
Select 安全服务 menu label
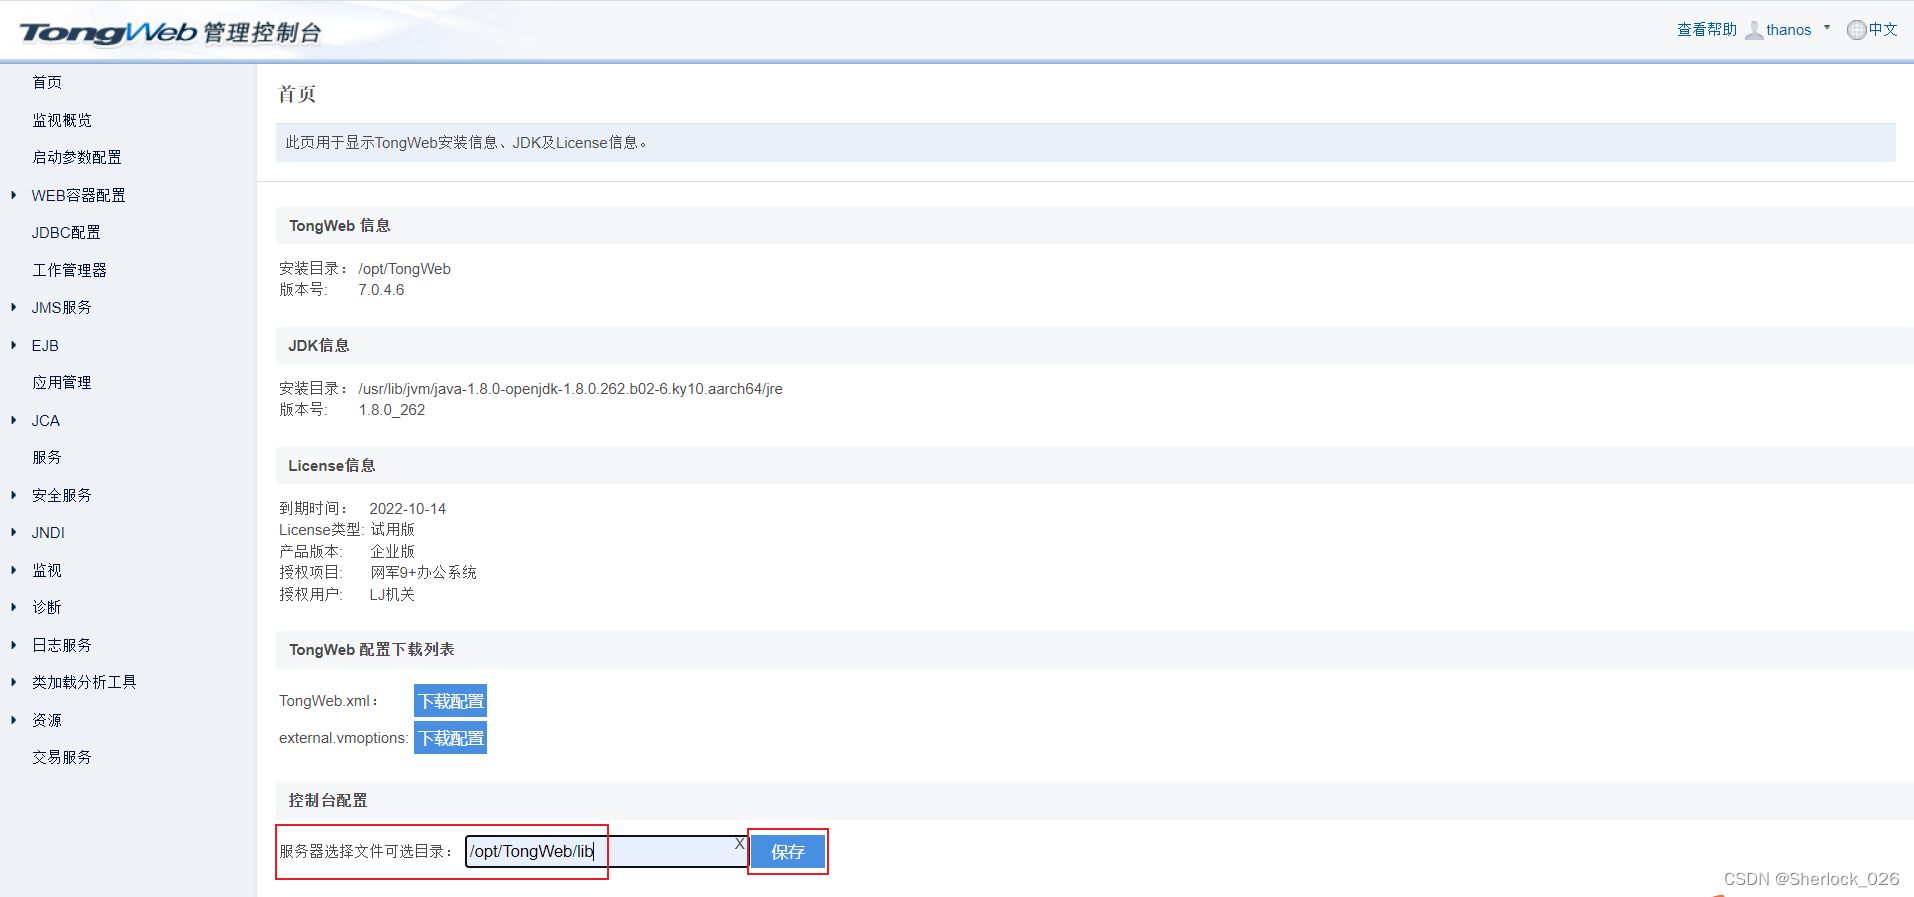[x=62, y=495]
